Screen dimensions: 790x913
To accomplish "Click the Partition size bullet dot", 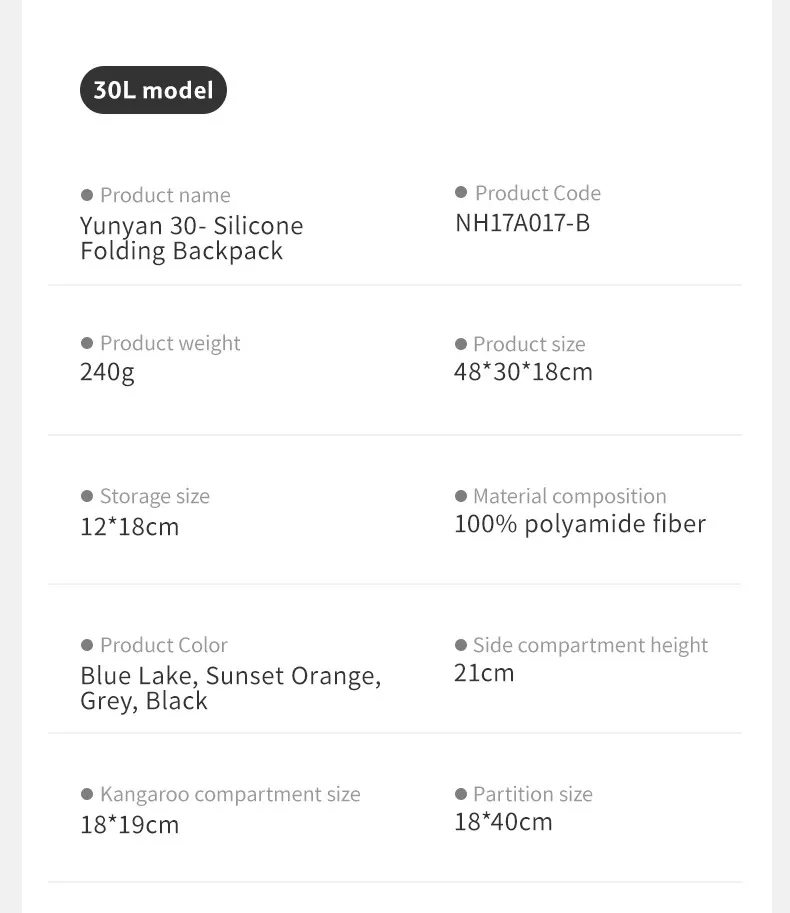I will click(461, 794).
